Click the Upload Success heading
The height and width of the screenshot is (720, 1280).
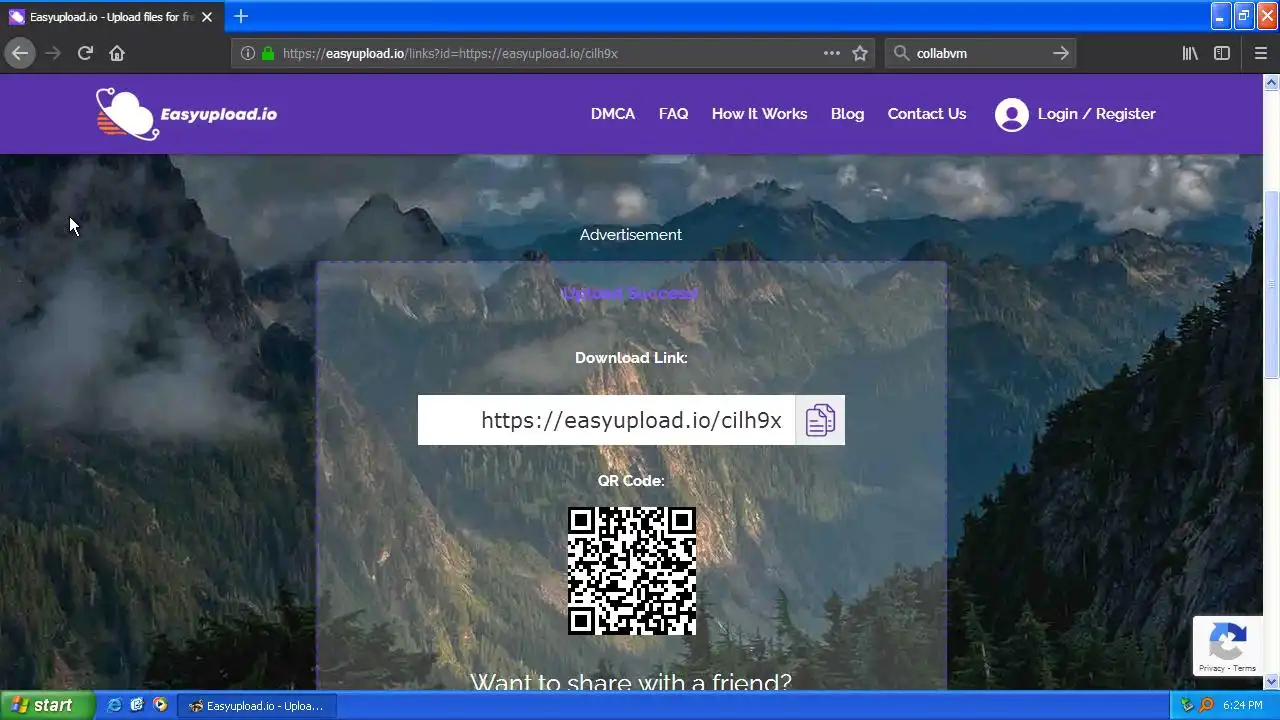pos(630,293)
